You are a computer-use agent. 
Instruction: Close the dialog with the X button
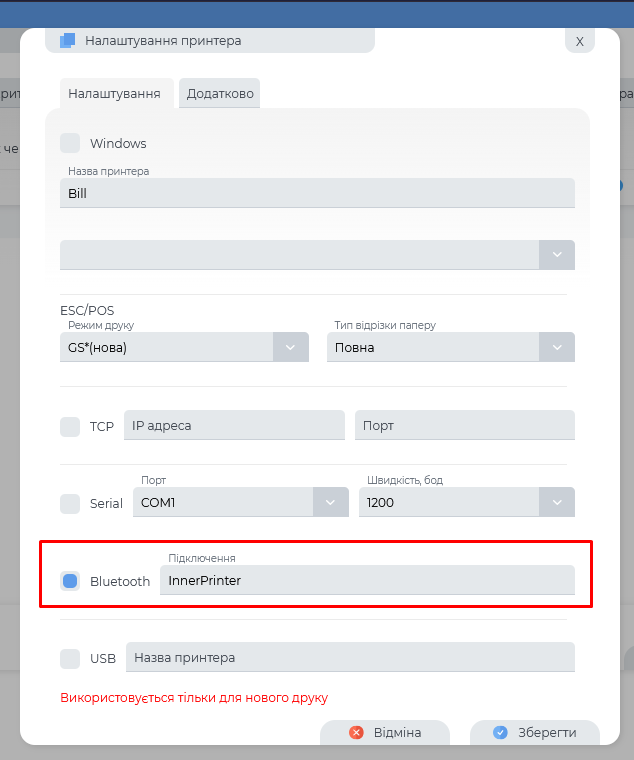(x=580, y=41)
